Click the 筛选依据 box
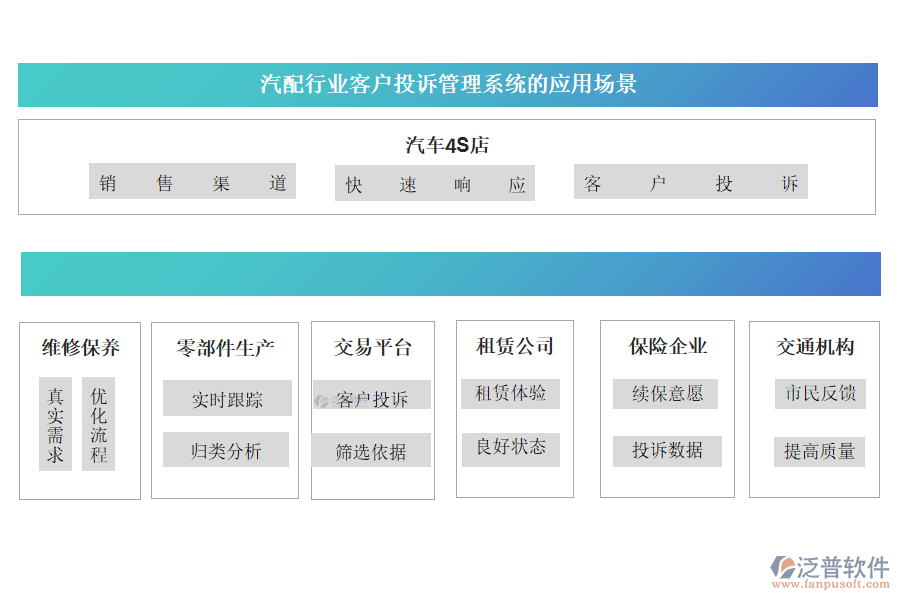The height and width of the screenshot is (600, 900). coord(371,451)
